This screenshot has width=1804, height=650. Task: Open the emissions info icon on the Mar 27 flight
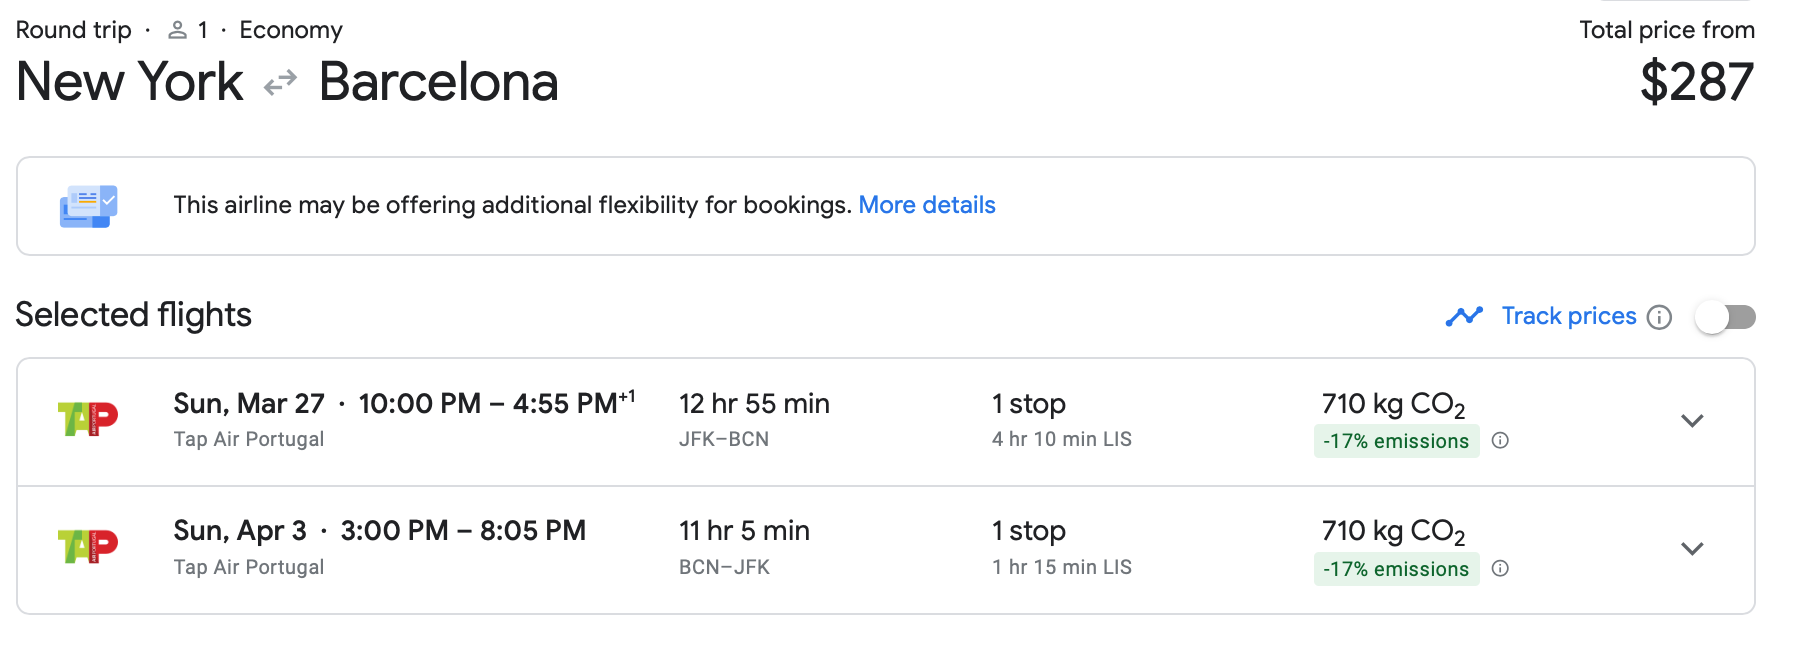[1500, 440]
